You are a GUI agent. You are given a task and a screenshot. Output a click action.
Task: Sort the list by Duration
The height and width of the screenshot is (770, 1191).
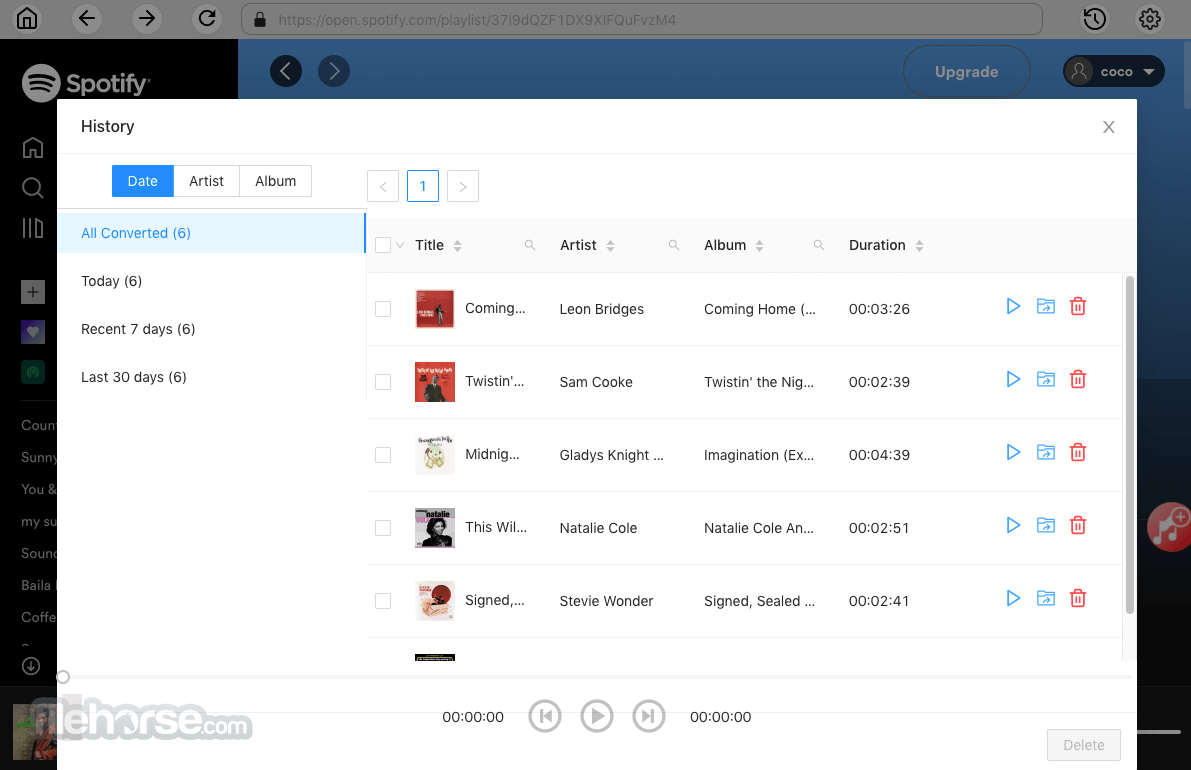point(919,245)
